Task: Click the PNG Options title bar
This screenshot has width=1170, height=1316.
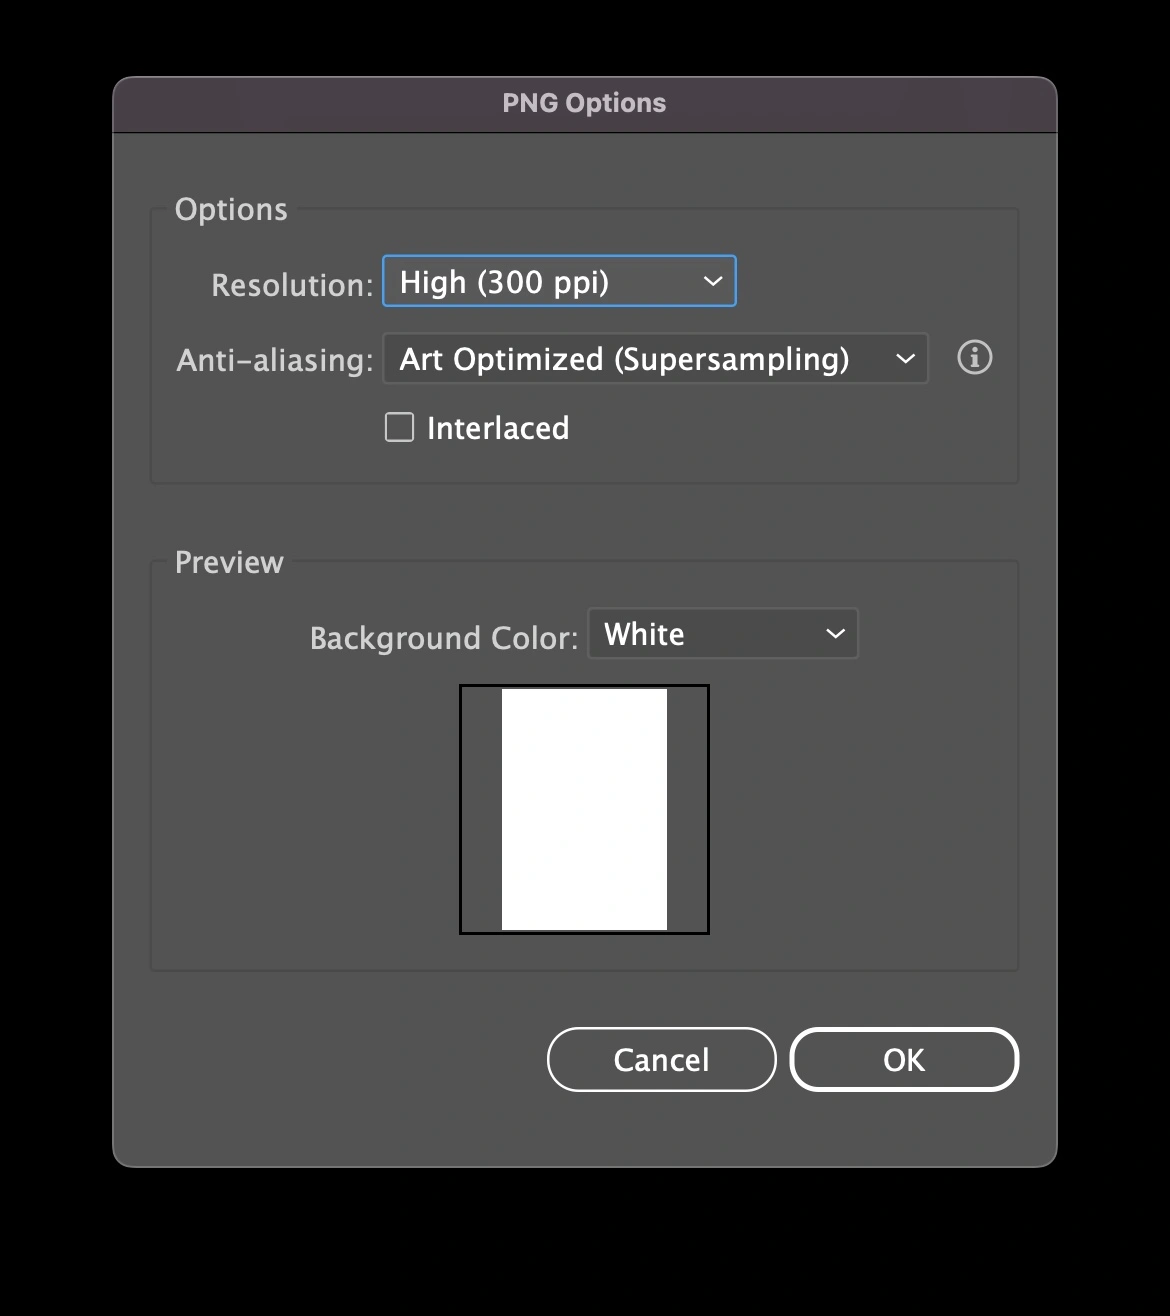Action: (x=584, y=104)
